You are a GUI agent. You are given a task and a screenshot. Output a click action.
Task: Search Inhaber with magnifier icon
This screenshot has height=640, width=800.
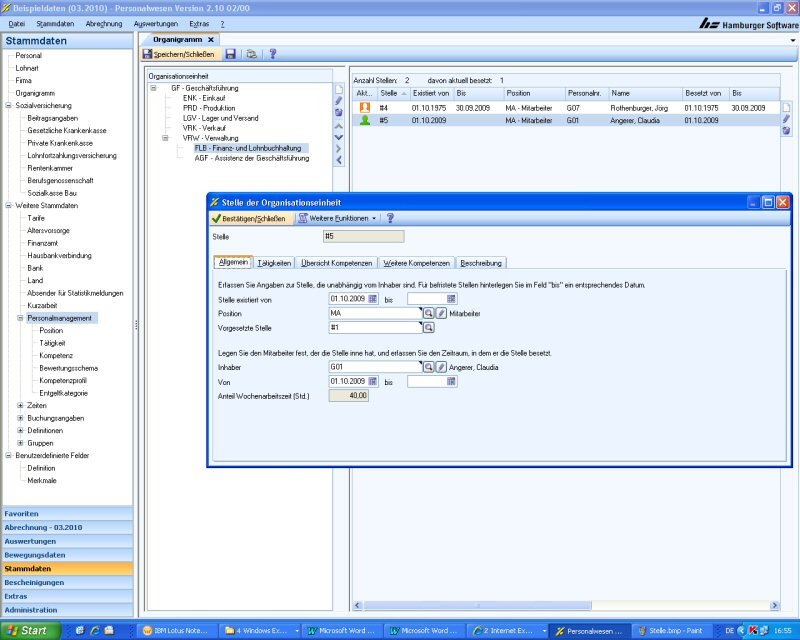point(429,366)
